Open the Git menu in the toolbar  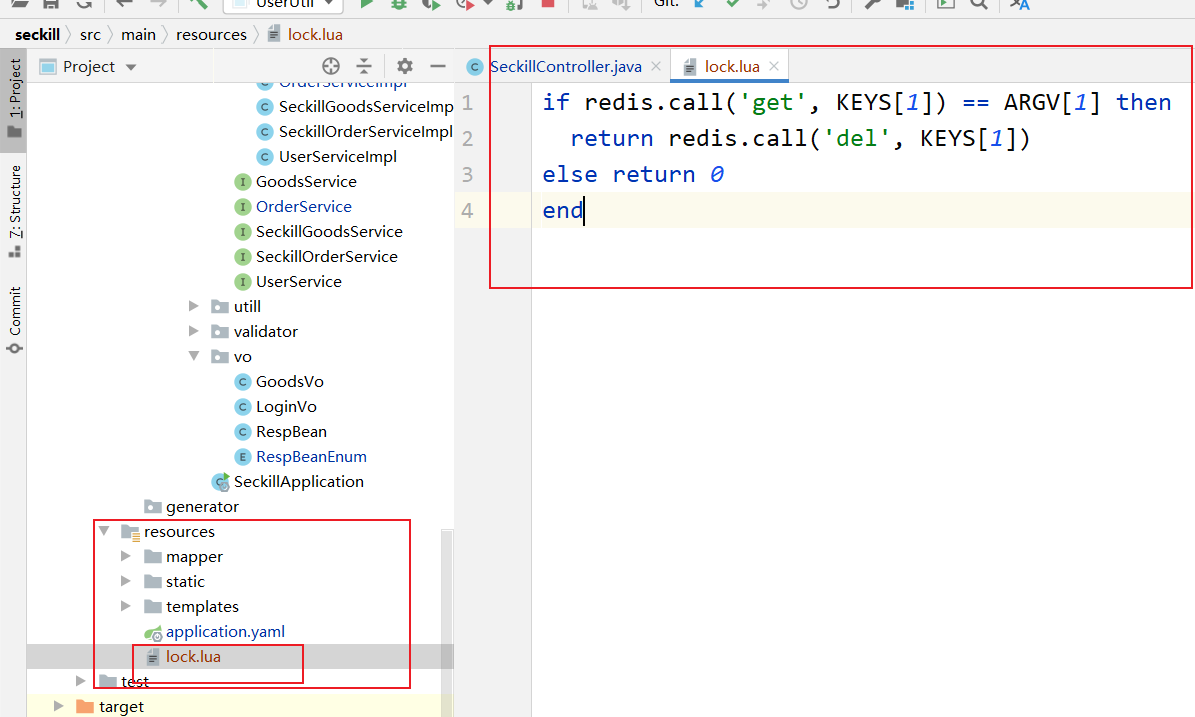[665, 7]
